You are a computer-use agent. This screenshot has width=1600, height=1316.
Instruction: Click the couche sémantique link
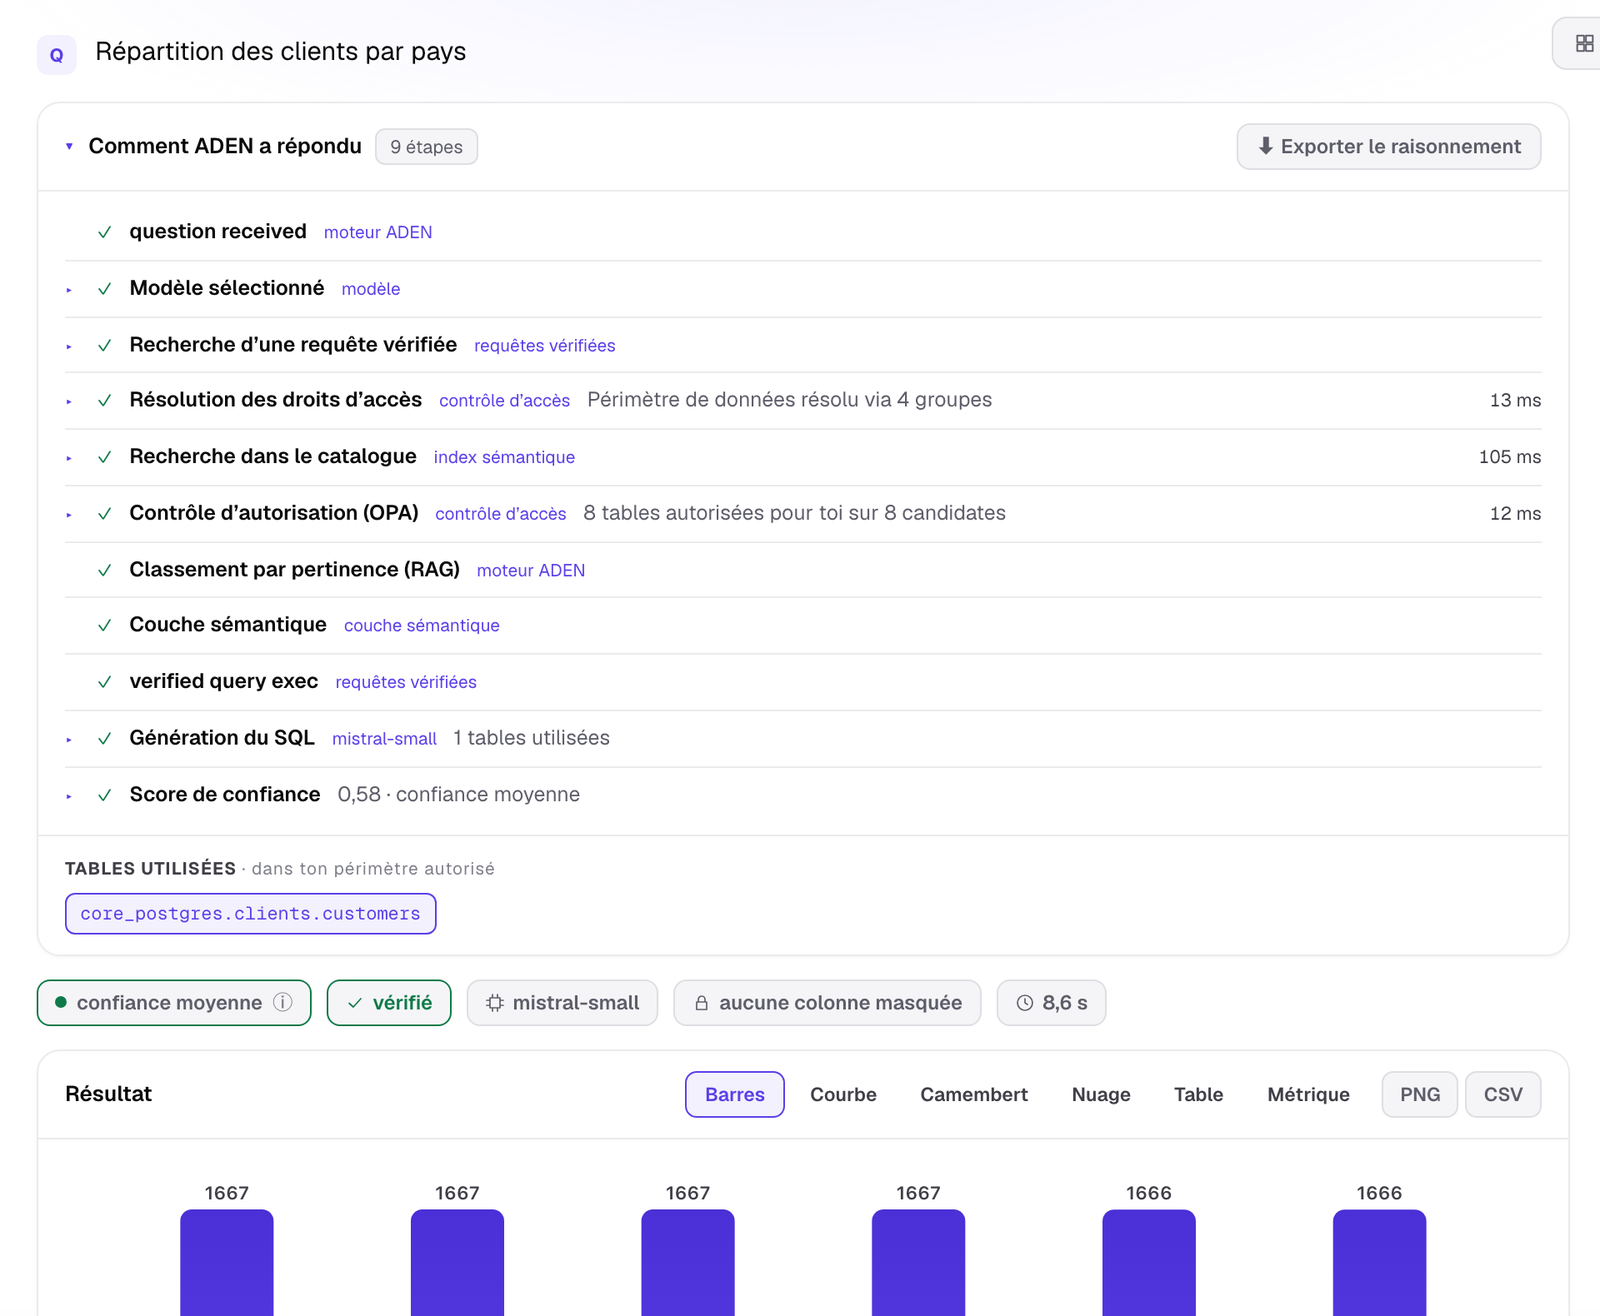[422, 625]
